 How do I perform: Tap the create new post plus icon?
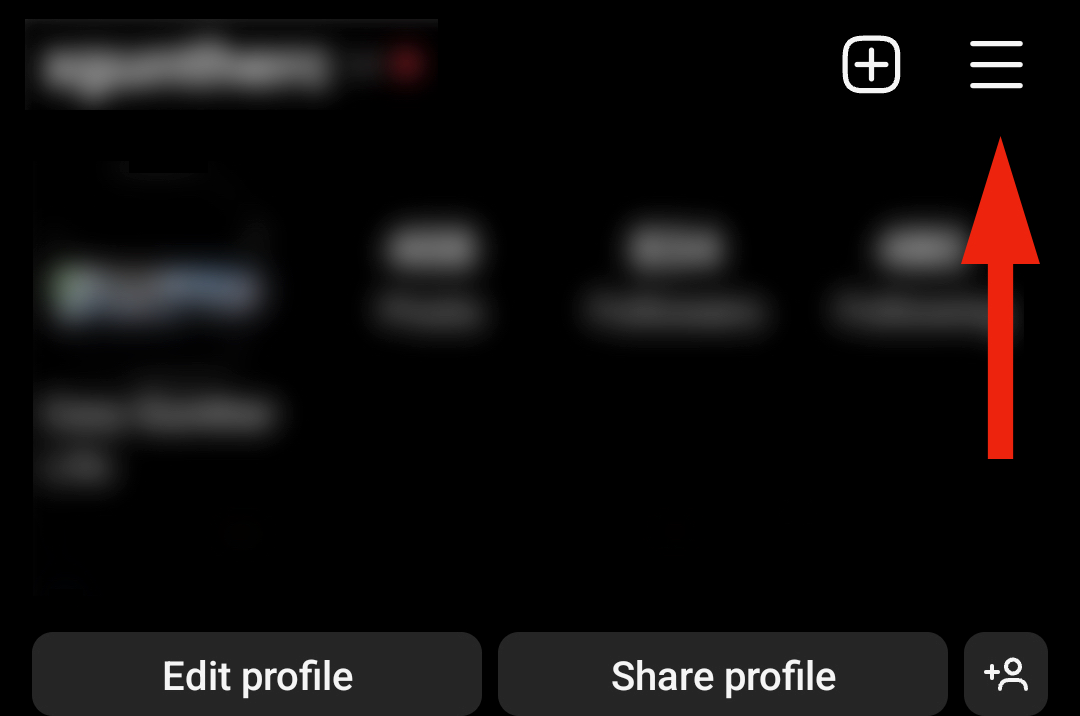click(871, 64)
